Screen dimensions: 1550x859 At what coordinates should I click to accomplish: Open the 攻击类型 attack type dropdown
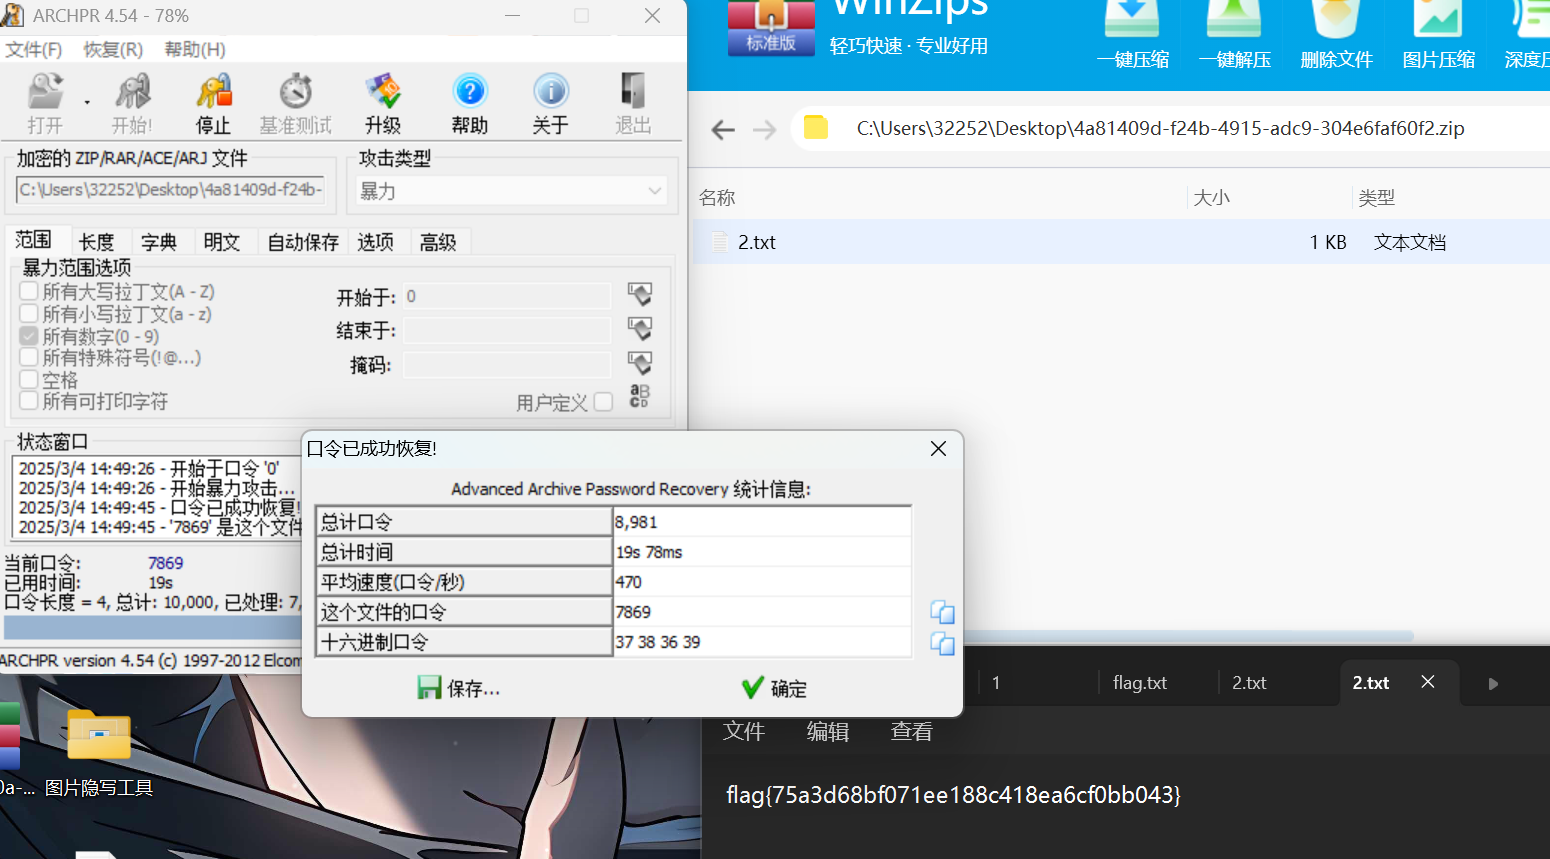tap(510, 190)
